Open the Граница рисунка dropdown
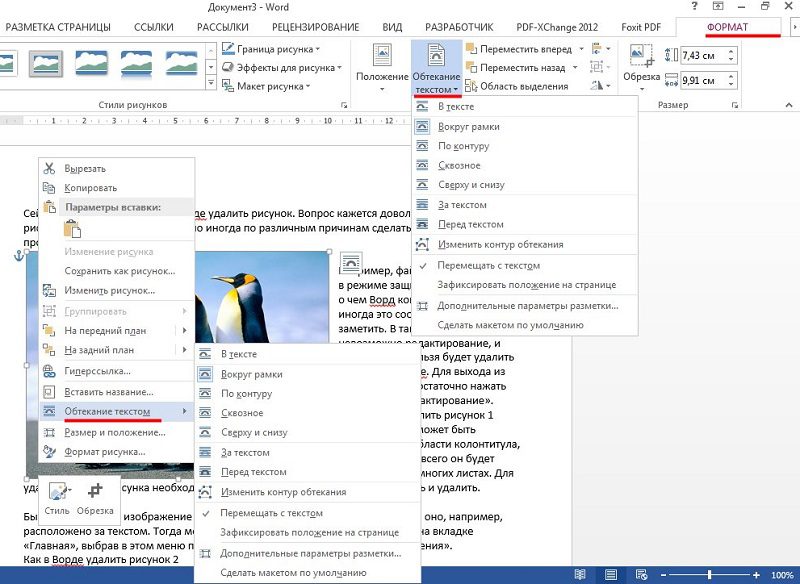 point(271,49)
